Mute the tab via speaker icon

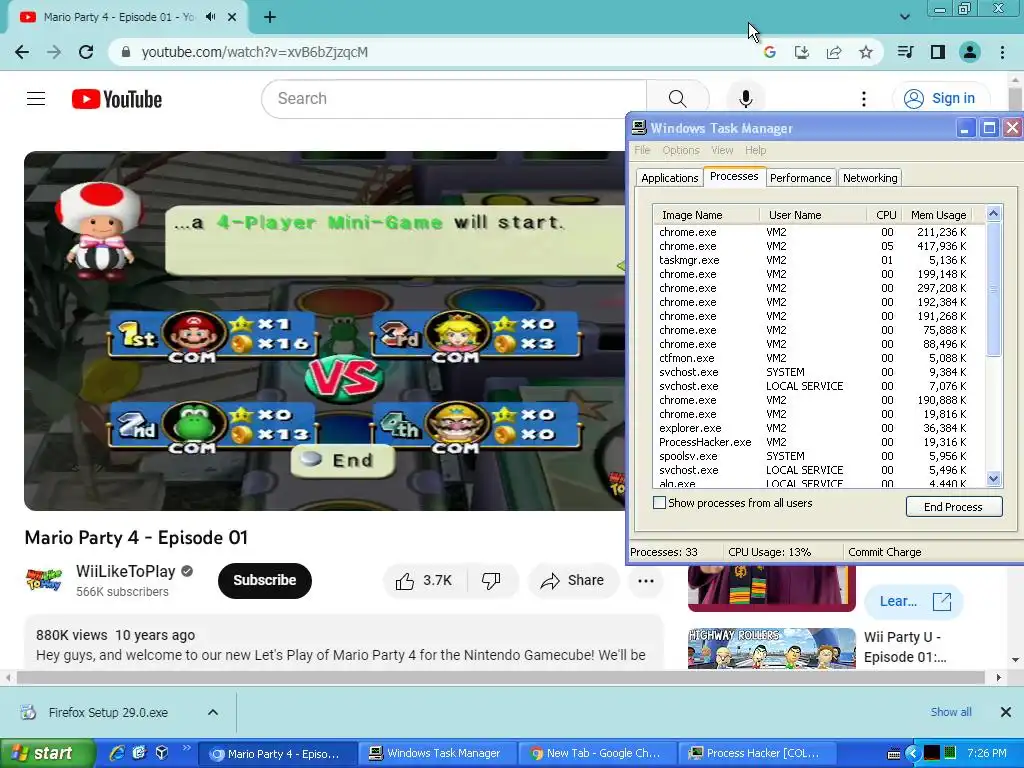tap(210, 17)
